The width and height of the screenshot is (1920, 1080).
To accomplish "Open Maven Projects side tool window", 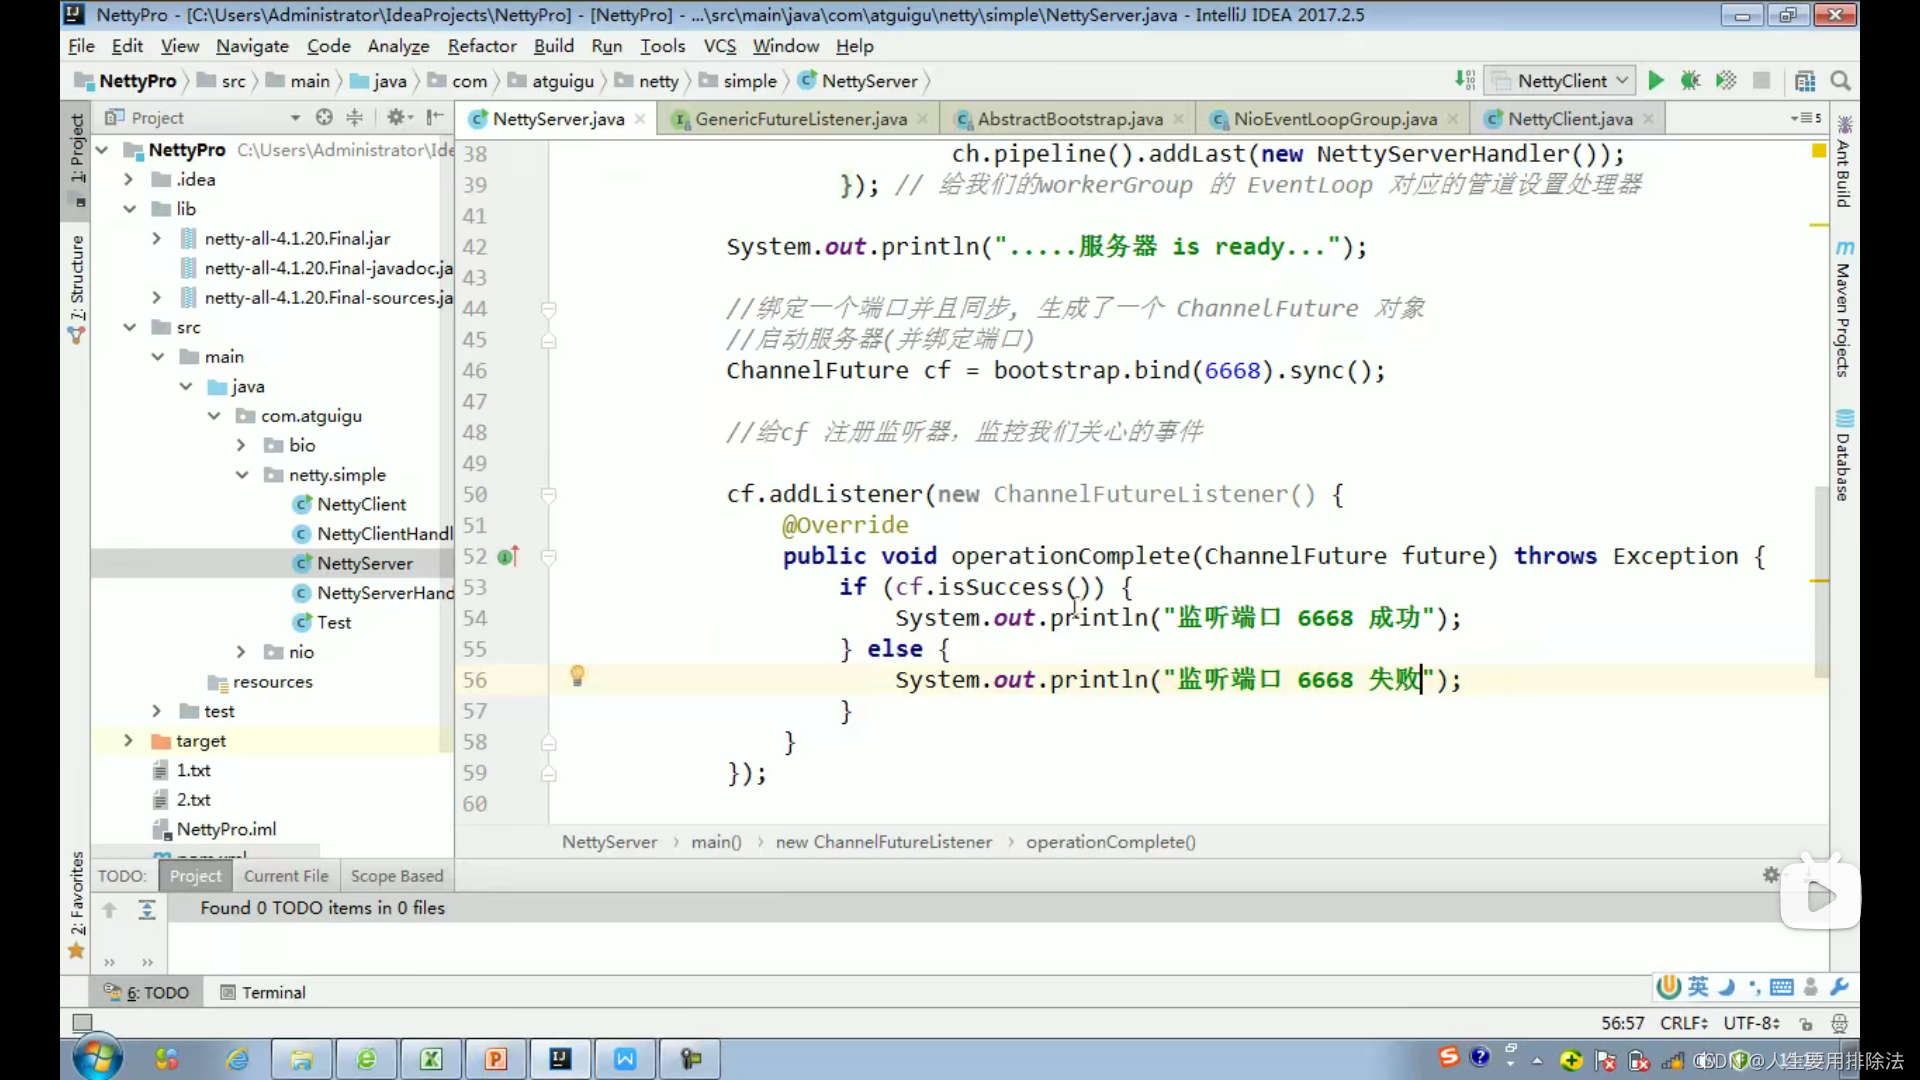I will (1844, 308).
